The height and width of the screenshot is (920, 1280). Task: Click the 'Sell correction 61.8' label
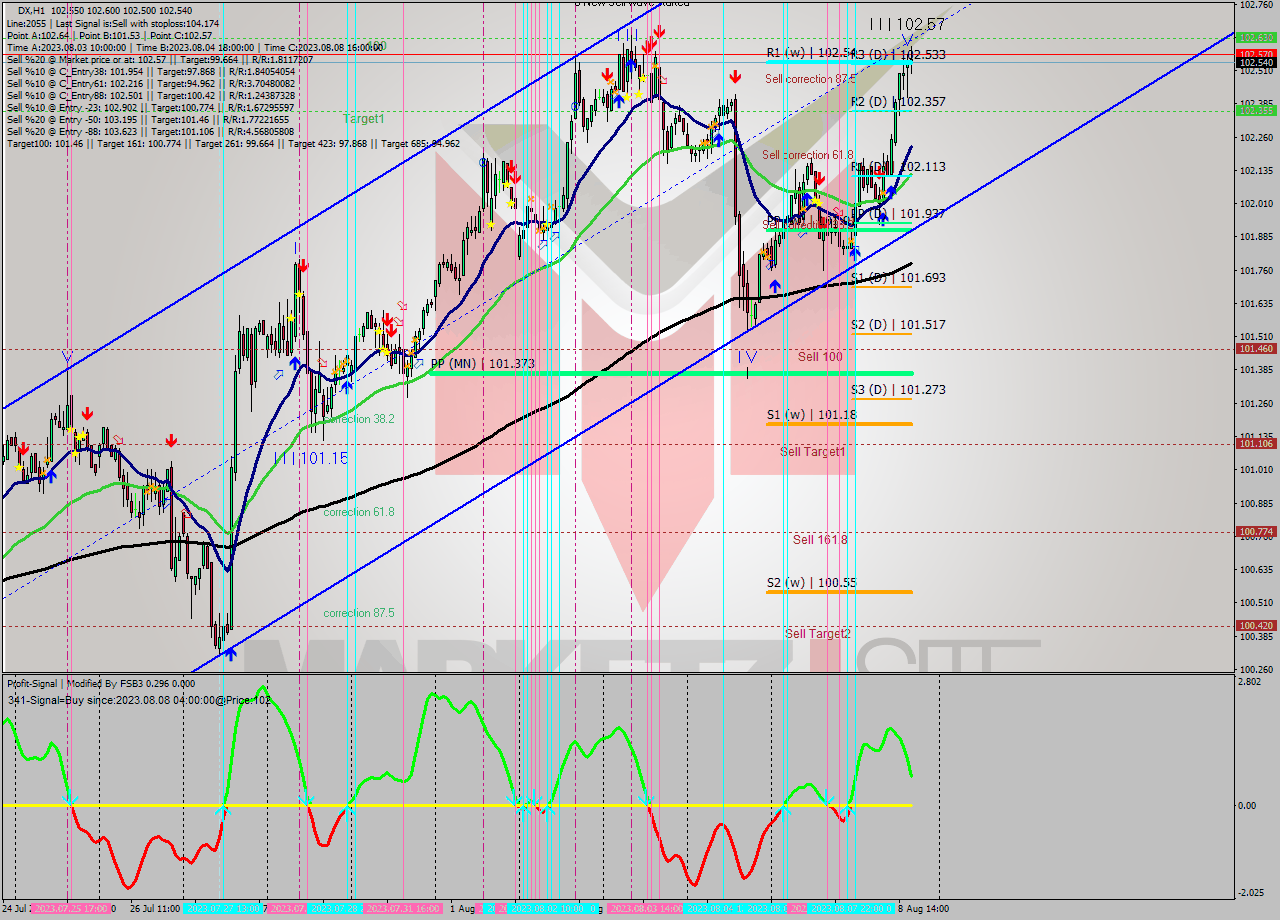(x=808, y=155)
